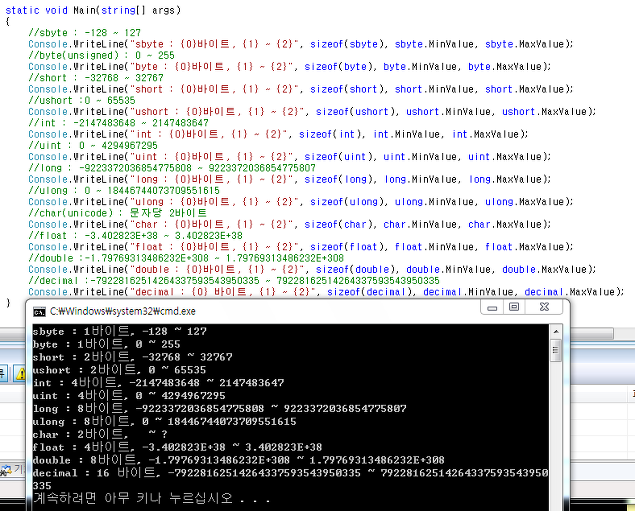Click the '//double' range comment line
Screen dimensions: 635x511
pyautogui.click(x=186, y=258)
